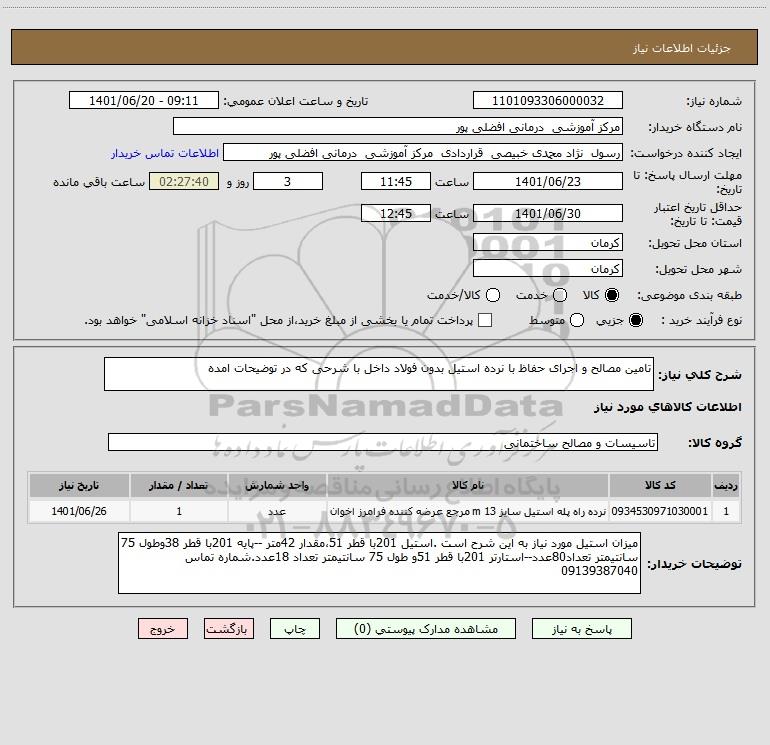This screenshot has height=745, width=770.
Task: Select the کالا/خدمت radio option
Action: pyautogui.click(x=493, y=295)
